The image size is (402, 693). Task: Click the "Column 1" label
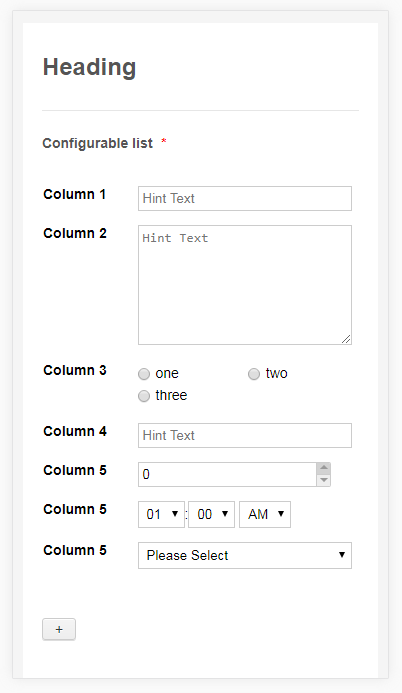(x=74, y=194)
